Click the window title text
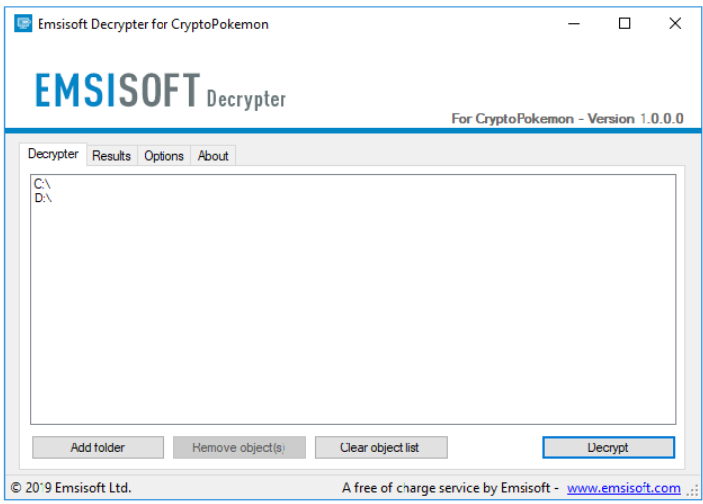Screen dimensions: 703x504 153,24
